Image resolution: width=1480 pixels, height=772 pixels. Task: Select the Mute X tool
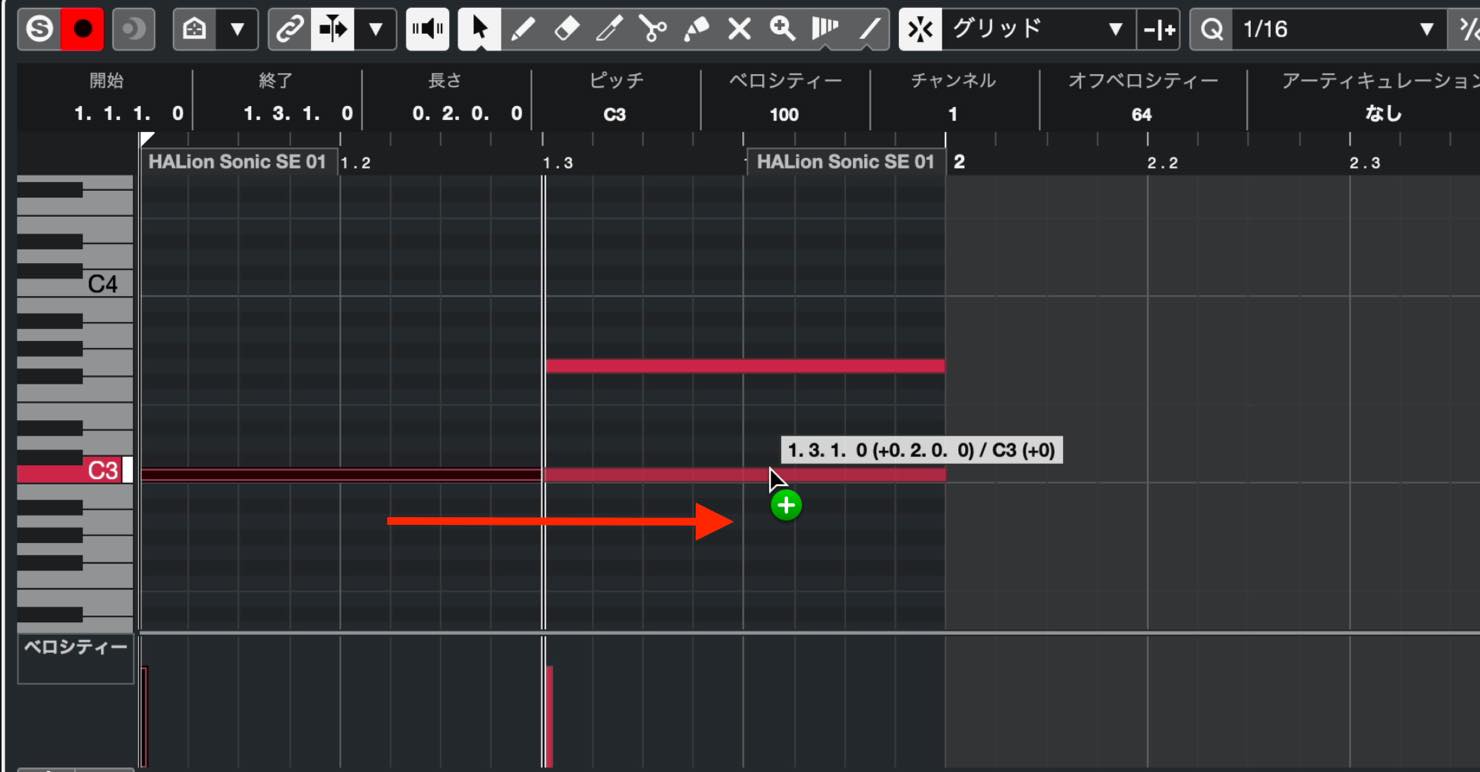pos(739,29)
